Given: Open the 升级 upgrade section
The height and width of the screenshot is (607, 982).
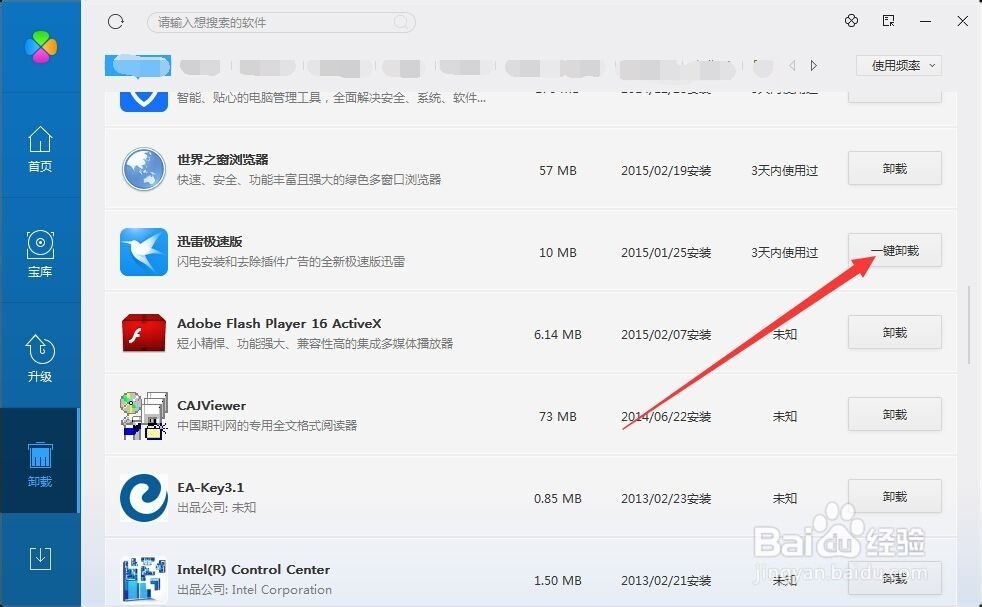Looking at the screenshot, I should 40,359.
